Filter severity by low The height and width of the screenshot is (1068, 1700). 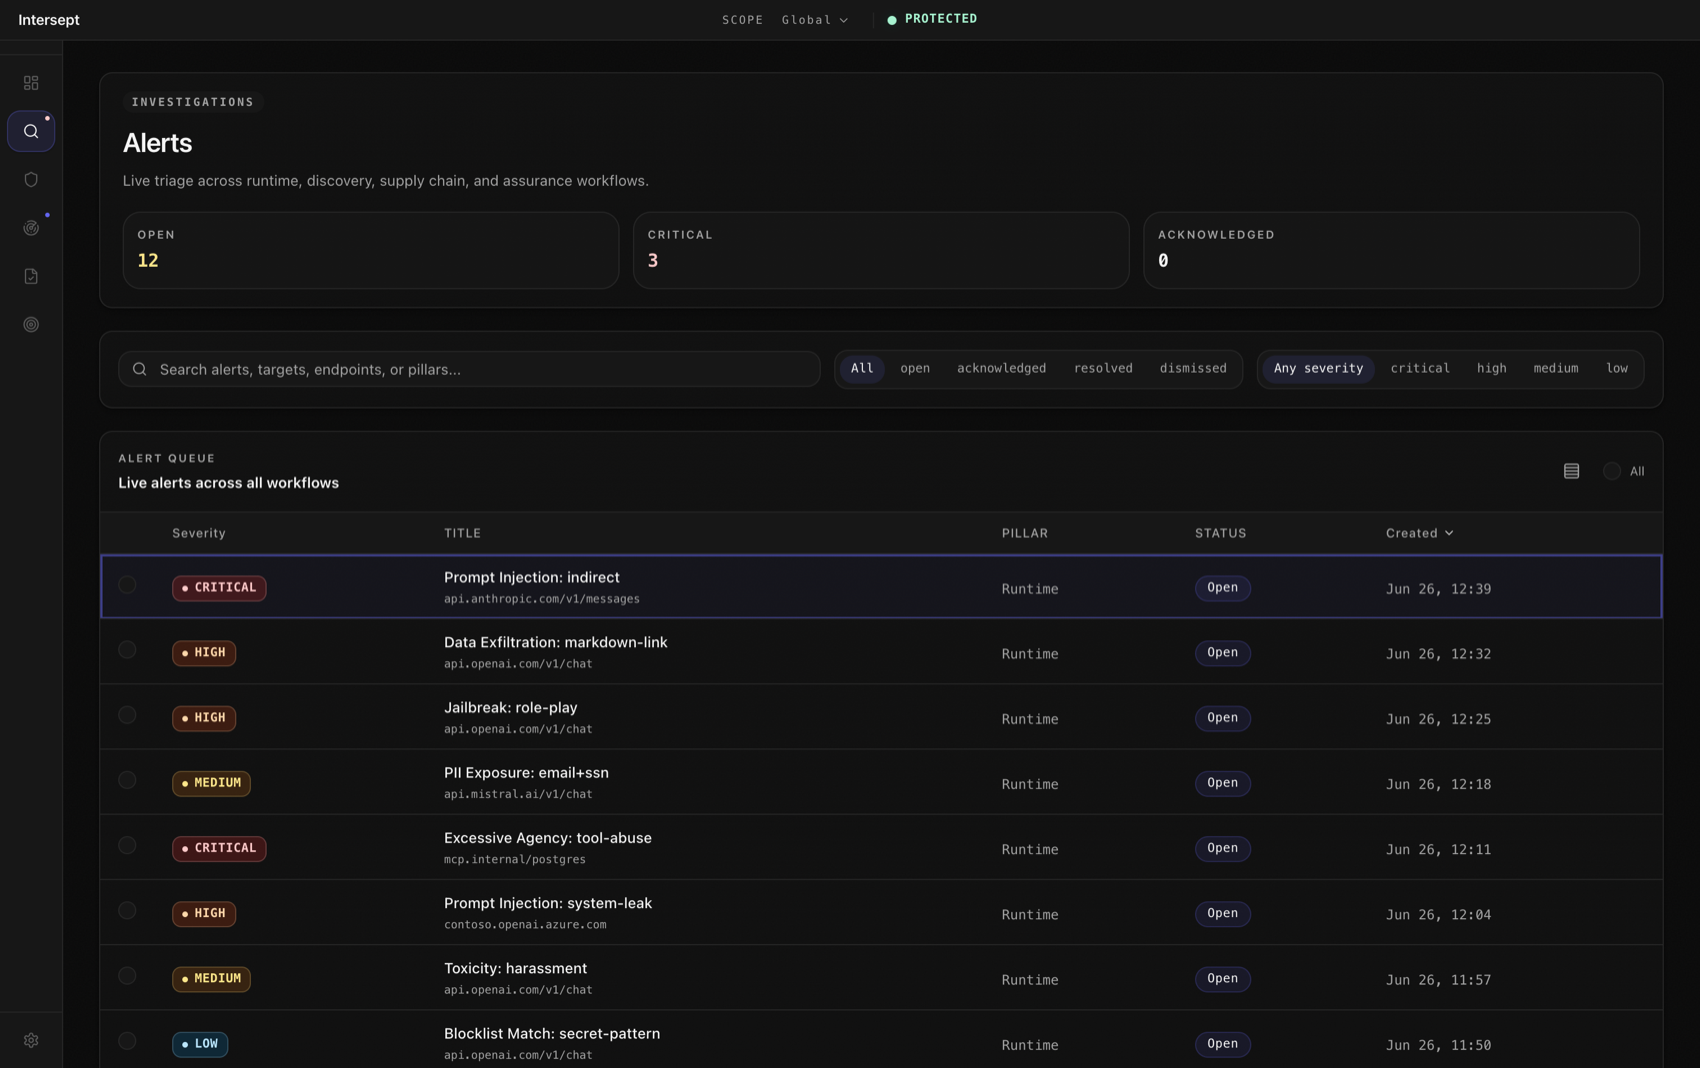coord(1617,369)
